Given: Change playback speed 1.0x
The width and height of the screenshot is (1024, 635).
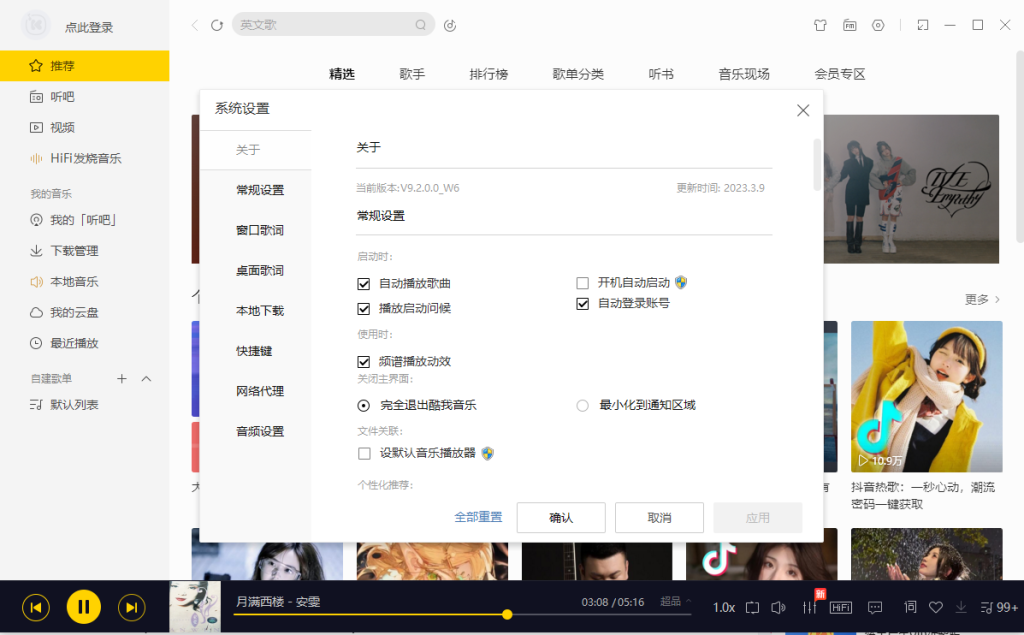Looking at the screenshot, I should (724, 608).
